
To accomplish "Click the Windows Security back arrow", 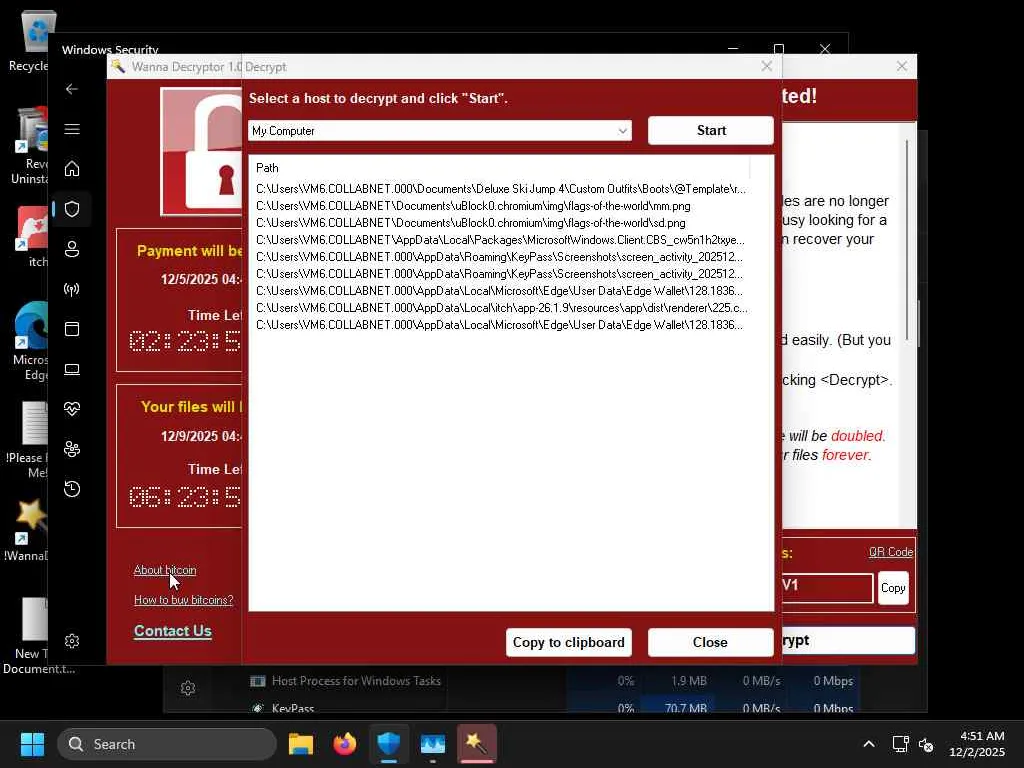I will 72,89.
